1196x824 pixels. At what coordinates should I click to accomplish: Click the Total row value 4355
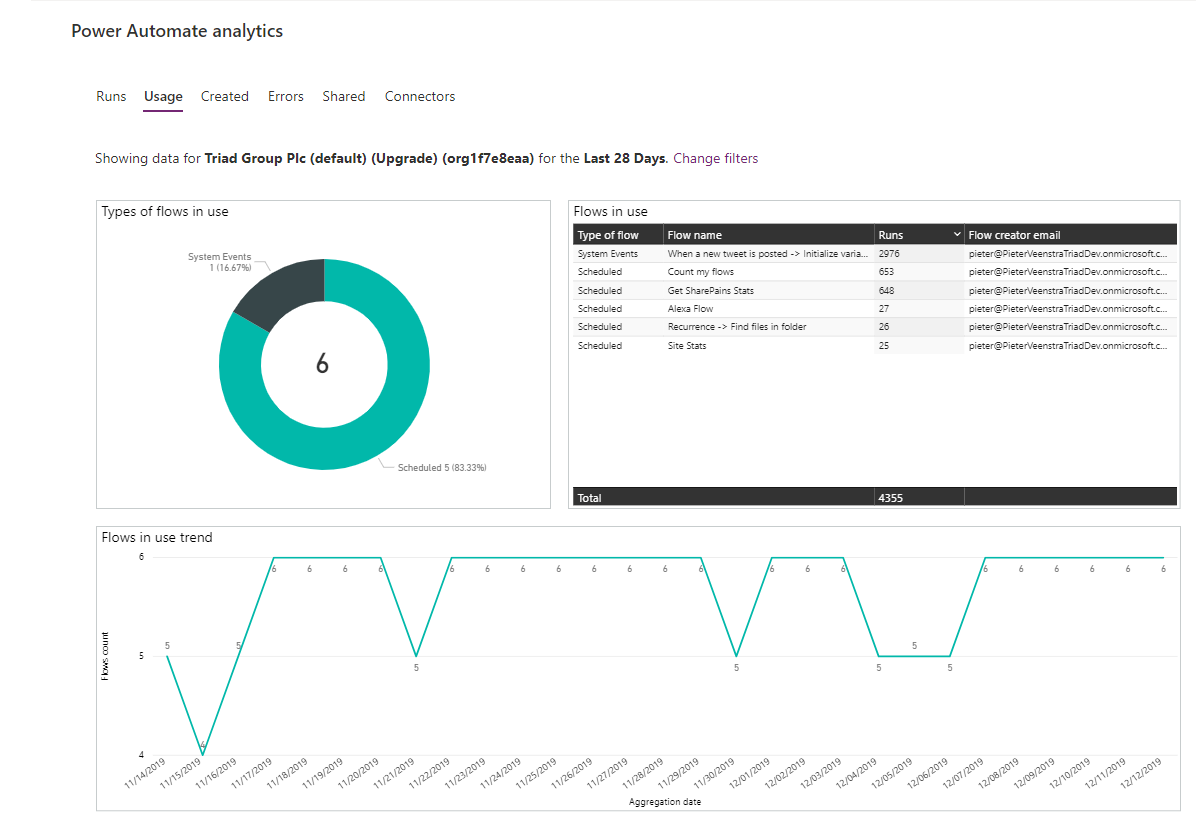[890, 497]
